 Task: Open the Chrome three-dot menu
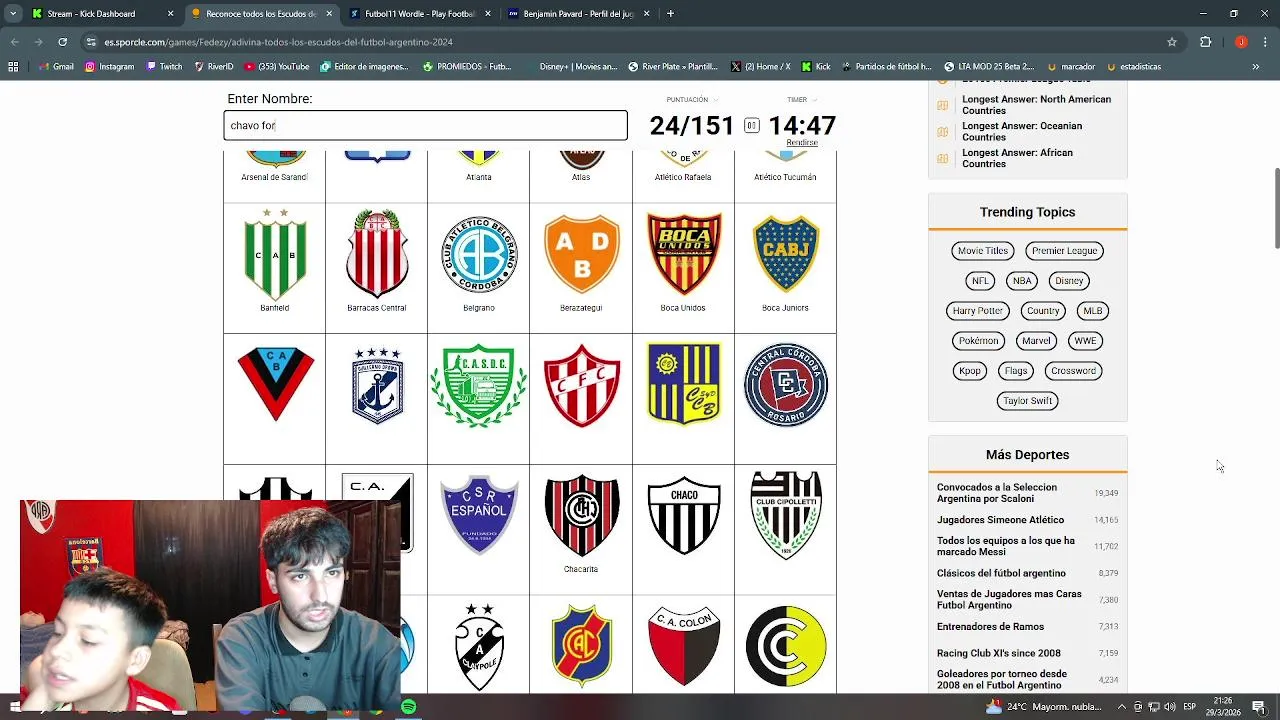(x=1265, y=42)
